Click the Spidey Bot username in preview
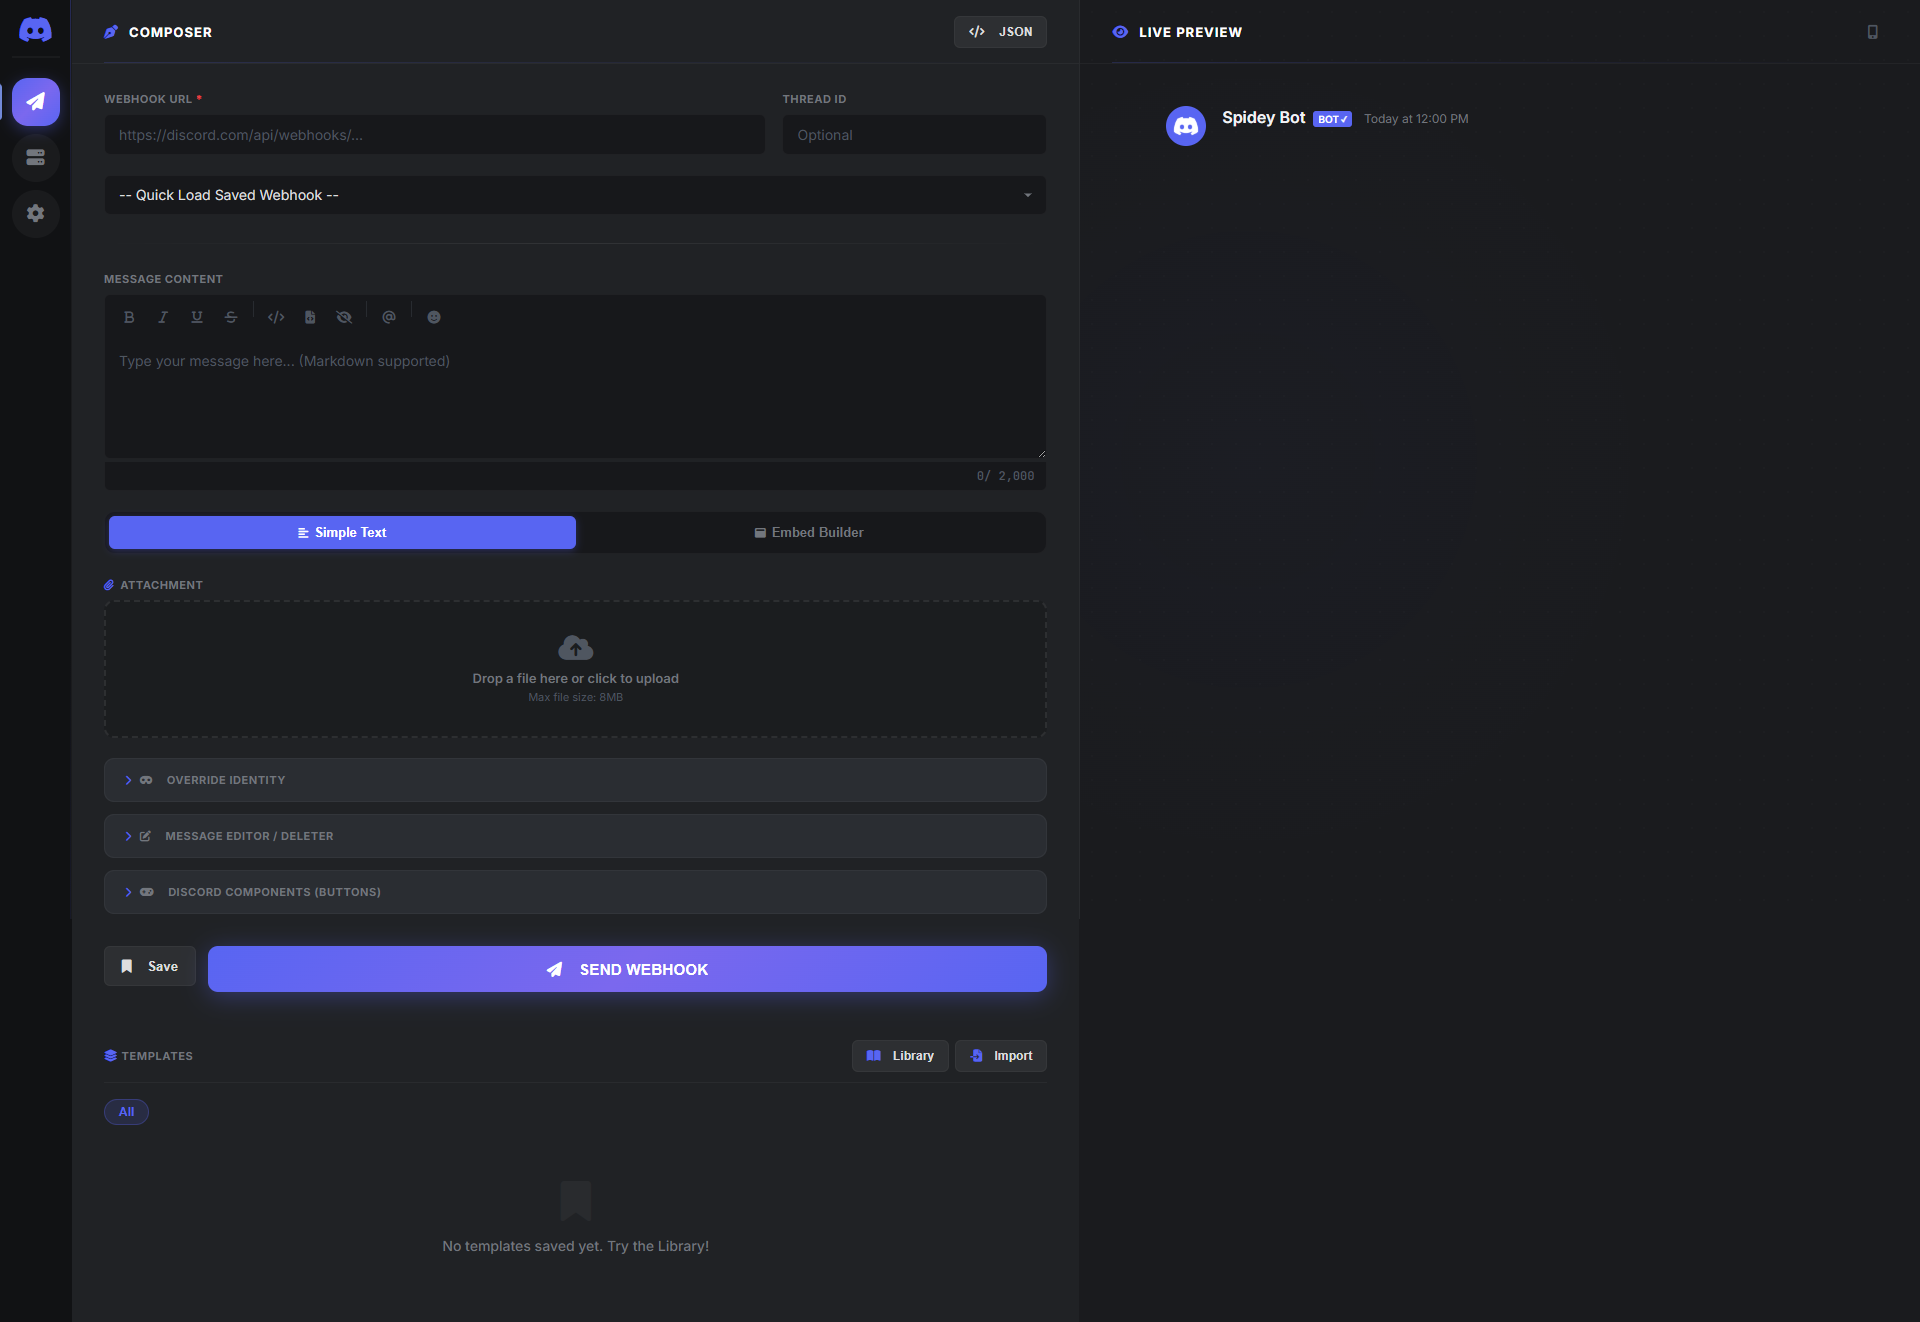1920x1322 pixels. tap(1263, 118)
